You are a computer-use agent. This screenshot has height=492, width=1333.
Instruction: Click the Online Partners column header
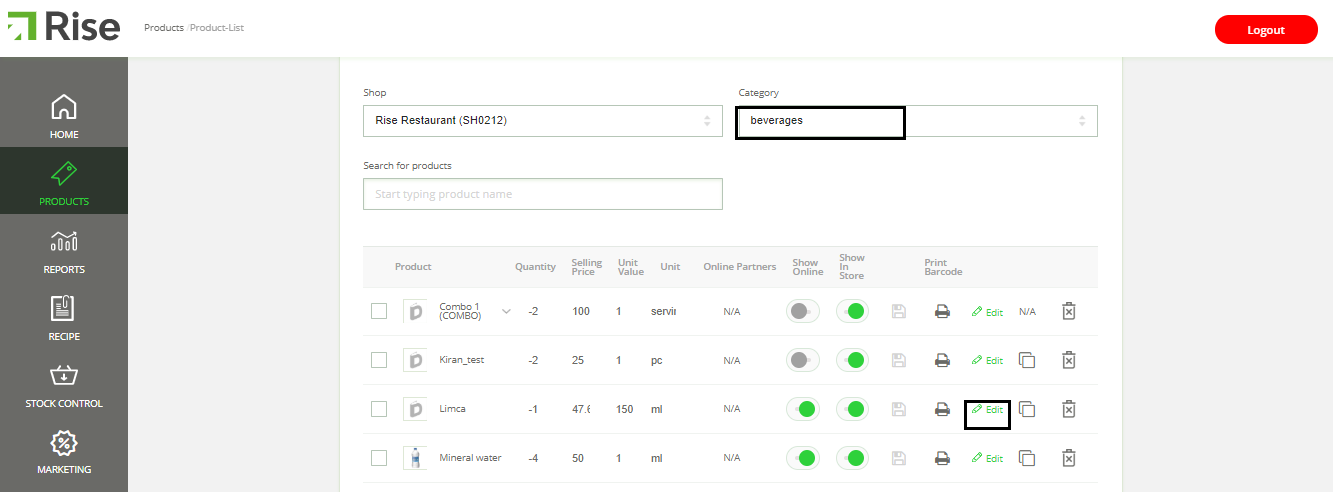[x=740, y=267]
